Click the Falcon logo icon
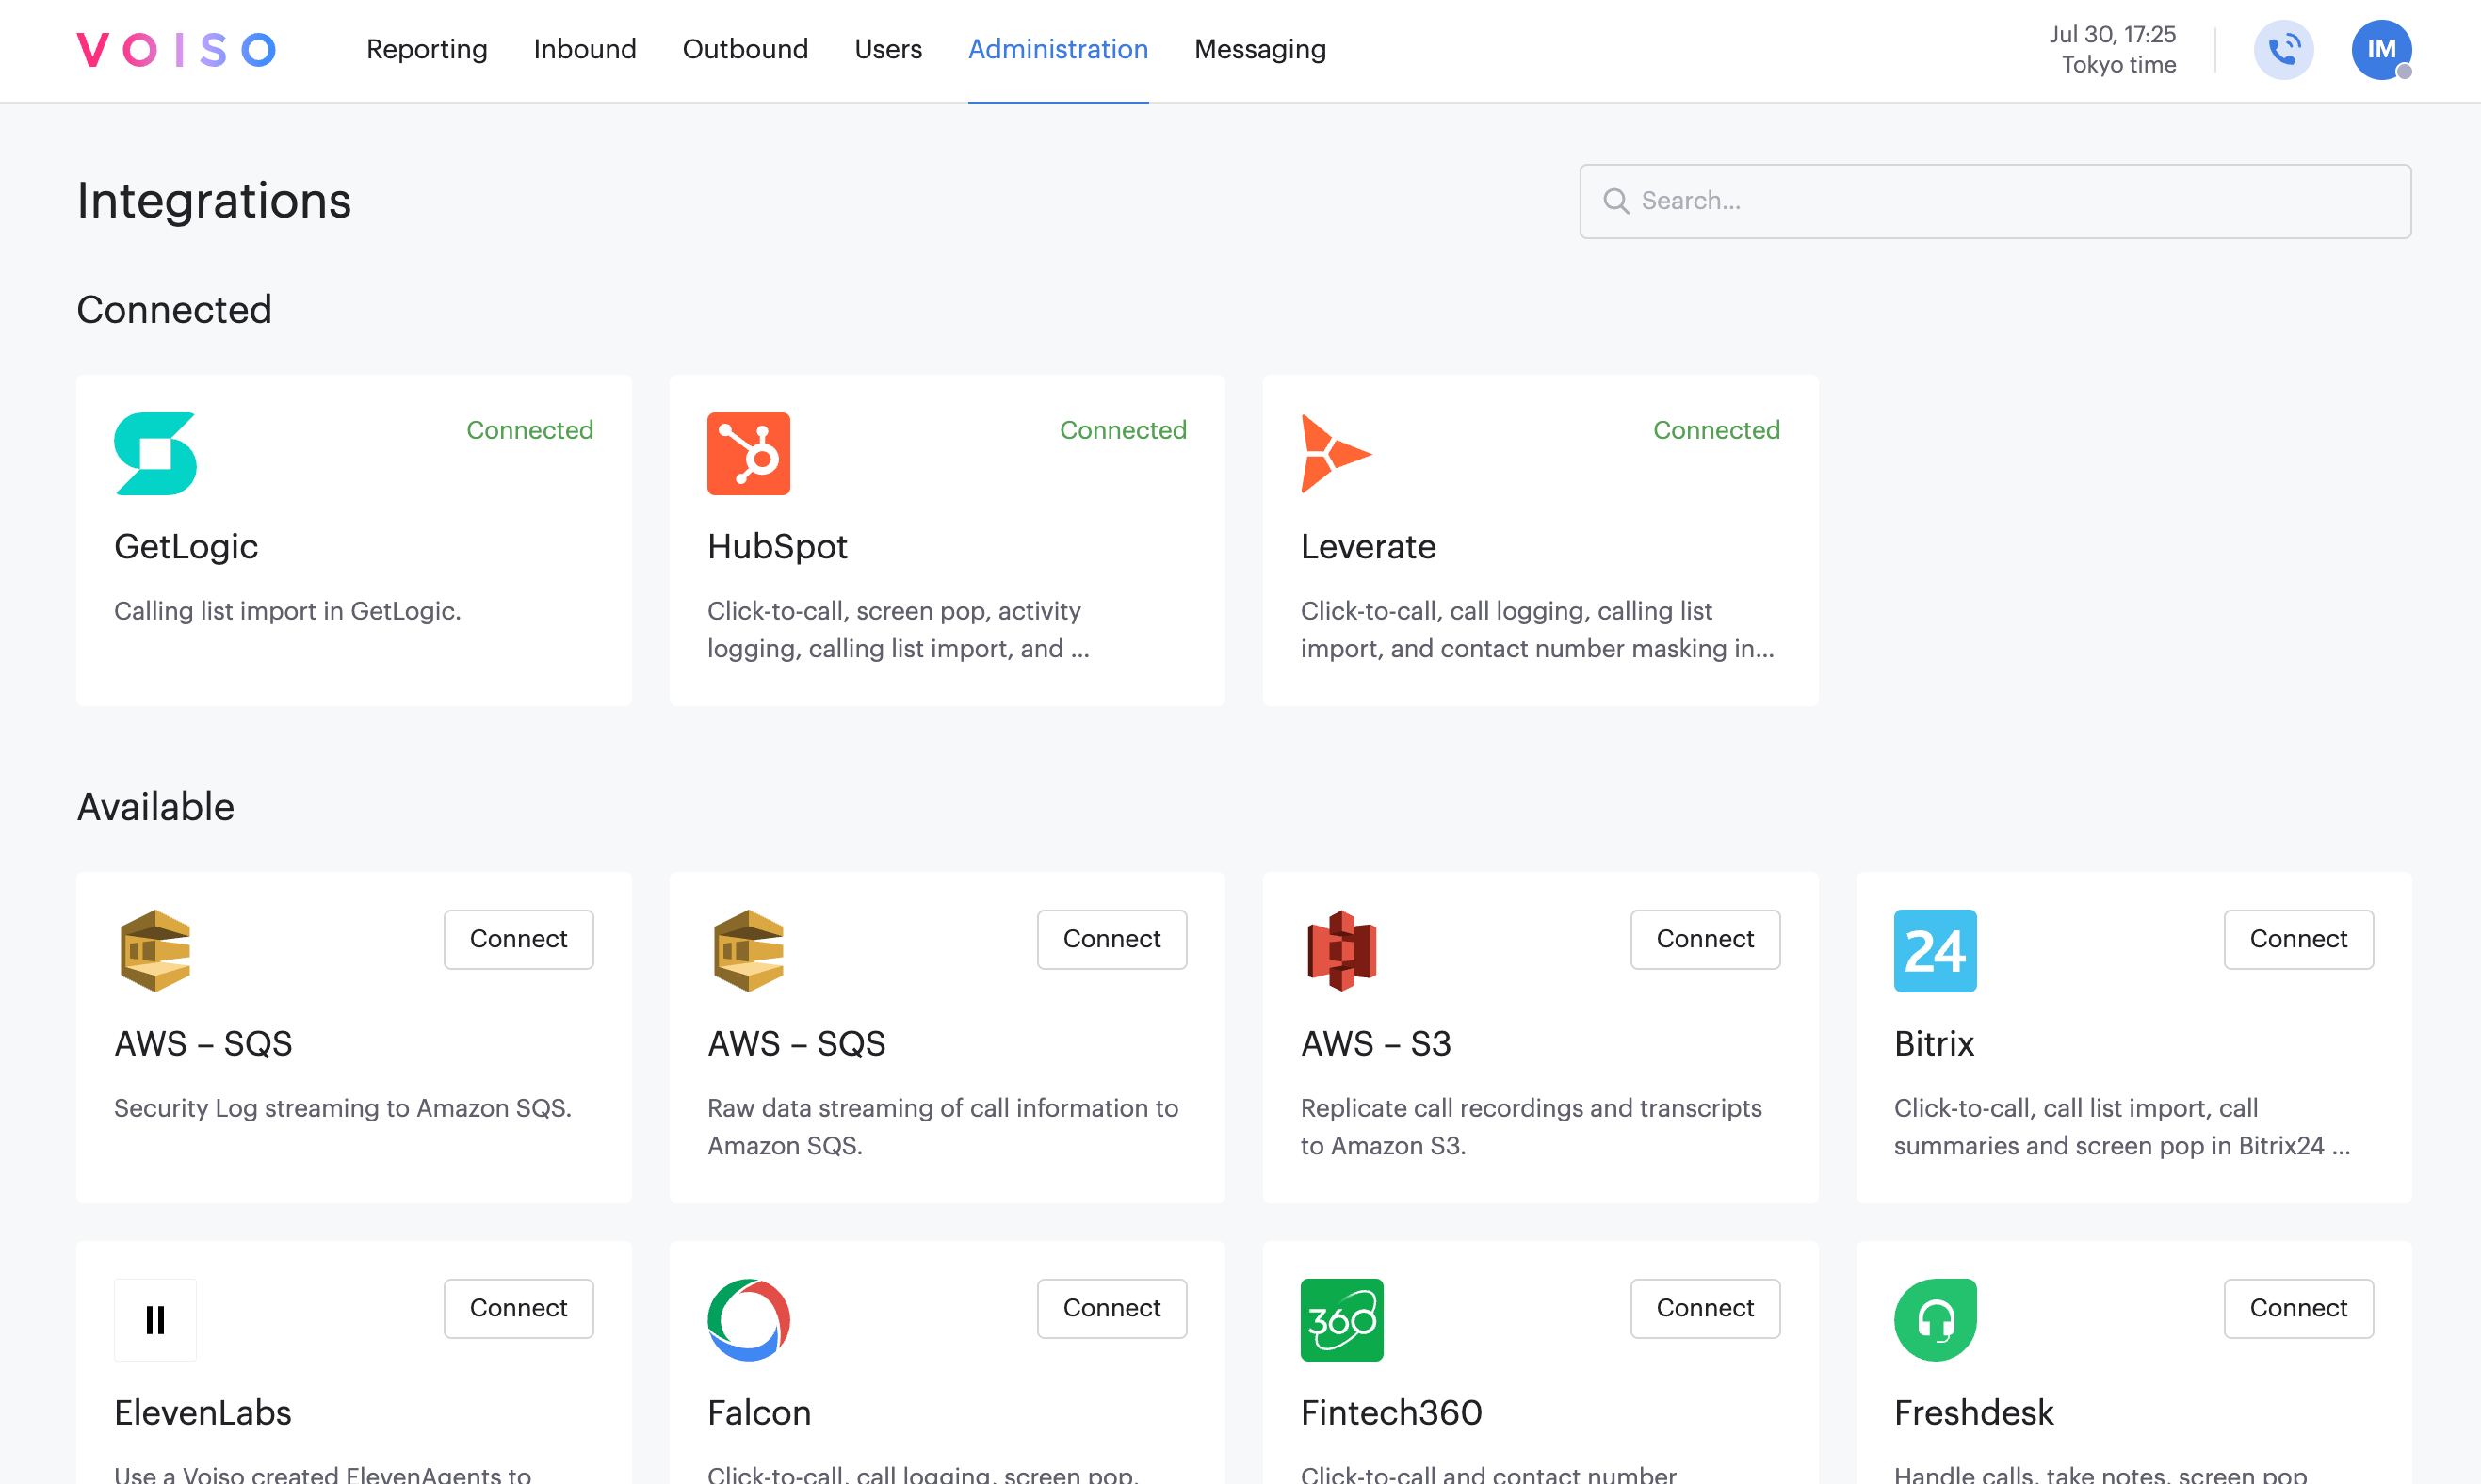This screenshot has width=2481, height=1484. (748, 1320)
